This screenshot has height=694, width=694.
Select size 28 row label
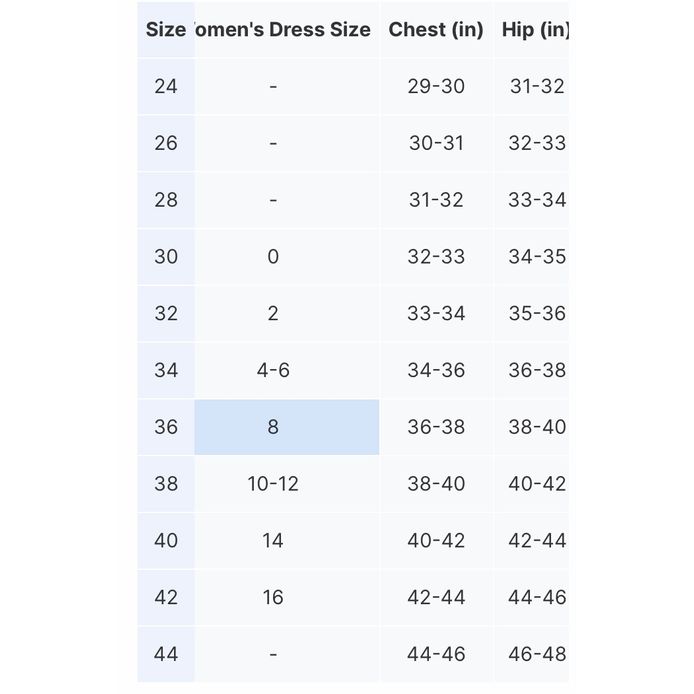166,200
